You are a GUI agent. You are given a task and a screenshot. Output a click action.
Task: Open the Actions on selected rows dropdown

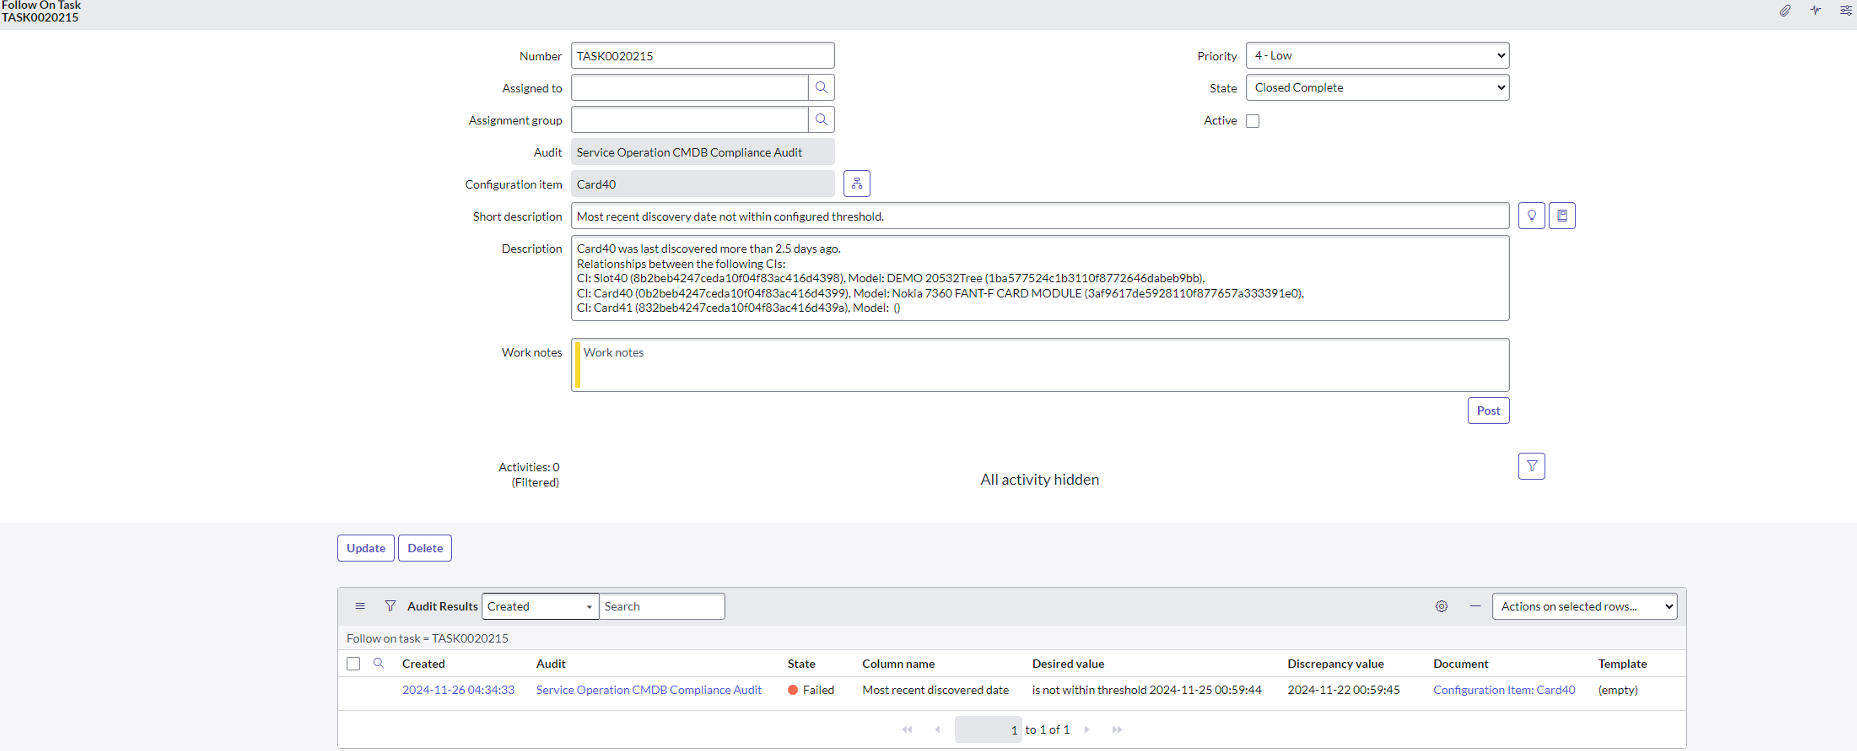pyautogui.click(x=1584, y=606)
